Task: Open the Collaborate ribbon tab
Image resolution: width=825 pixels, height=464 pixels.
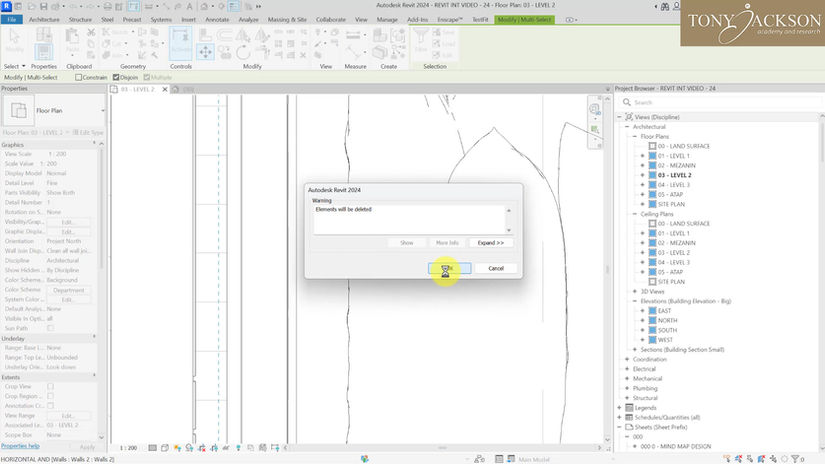Action: point(330,20)
